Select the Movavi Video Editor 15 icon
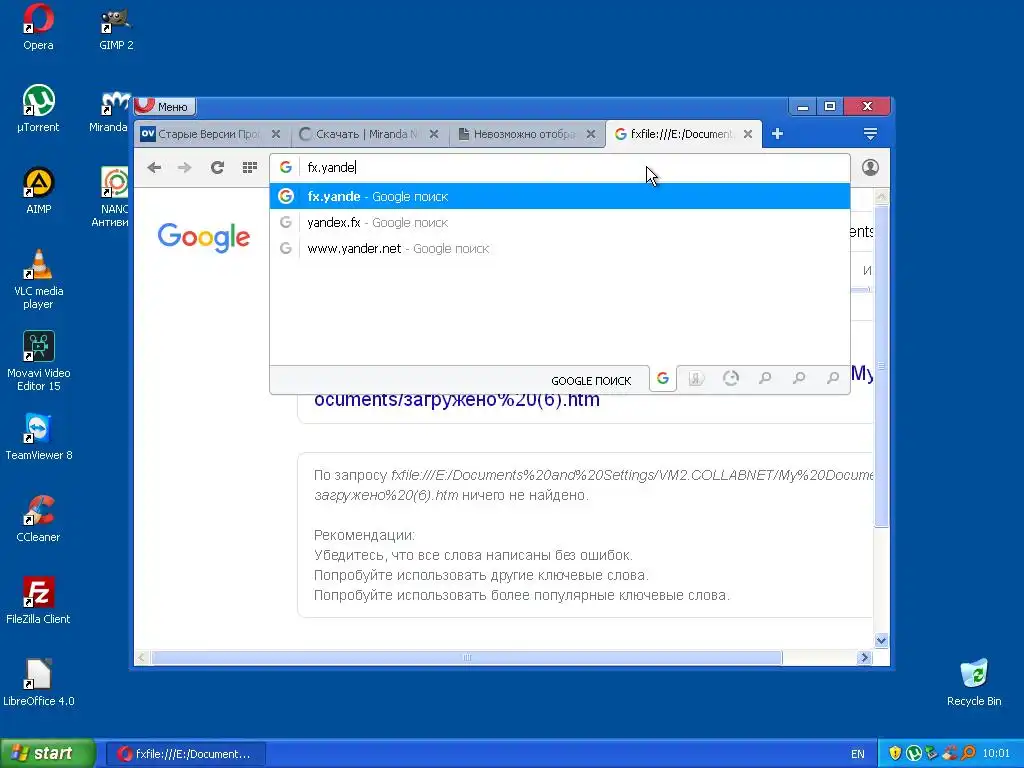Viewport: 1024px width, 768px height. pos(38,361)
